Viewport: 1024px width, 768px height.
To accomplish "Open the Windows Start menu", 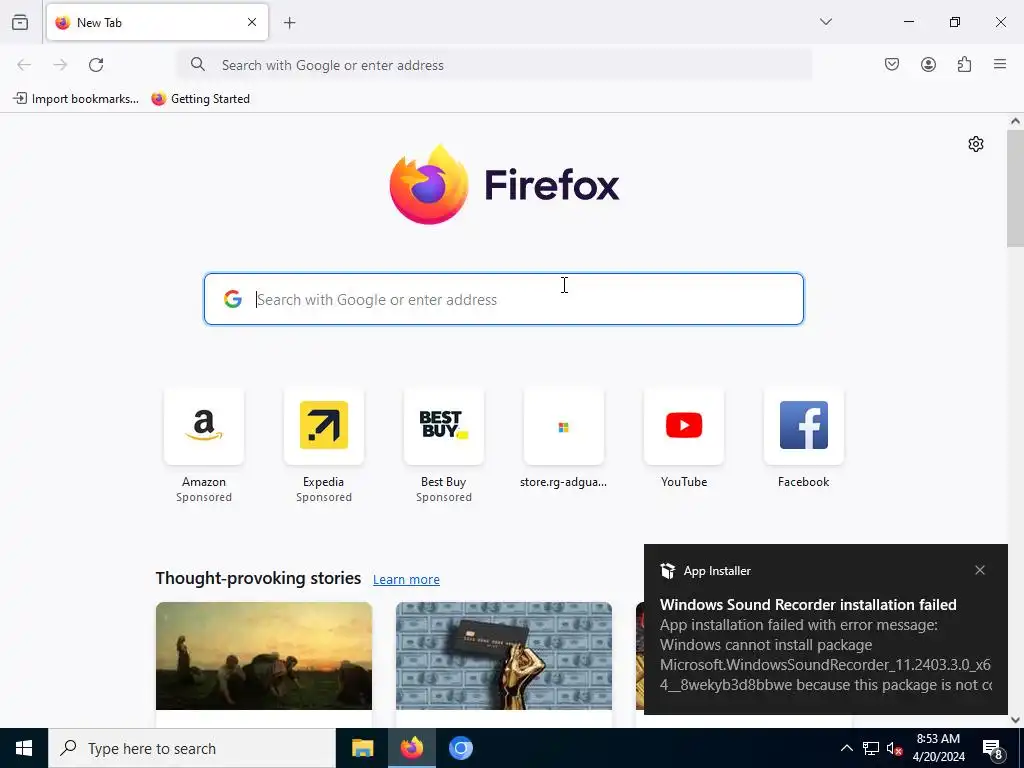I will (x=24, y=748).
